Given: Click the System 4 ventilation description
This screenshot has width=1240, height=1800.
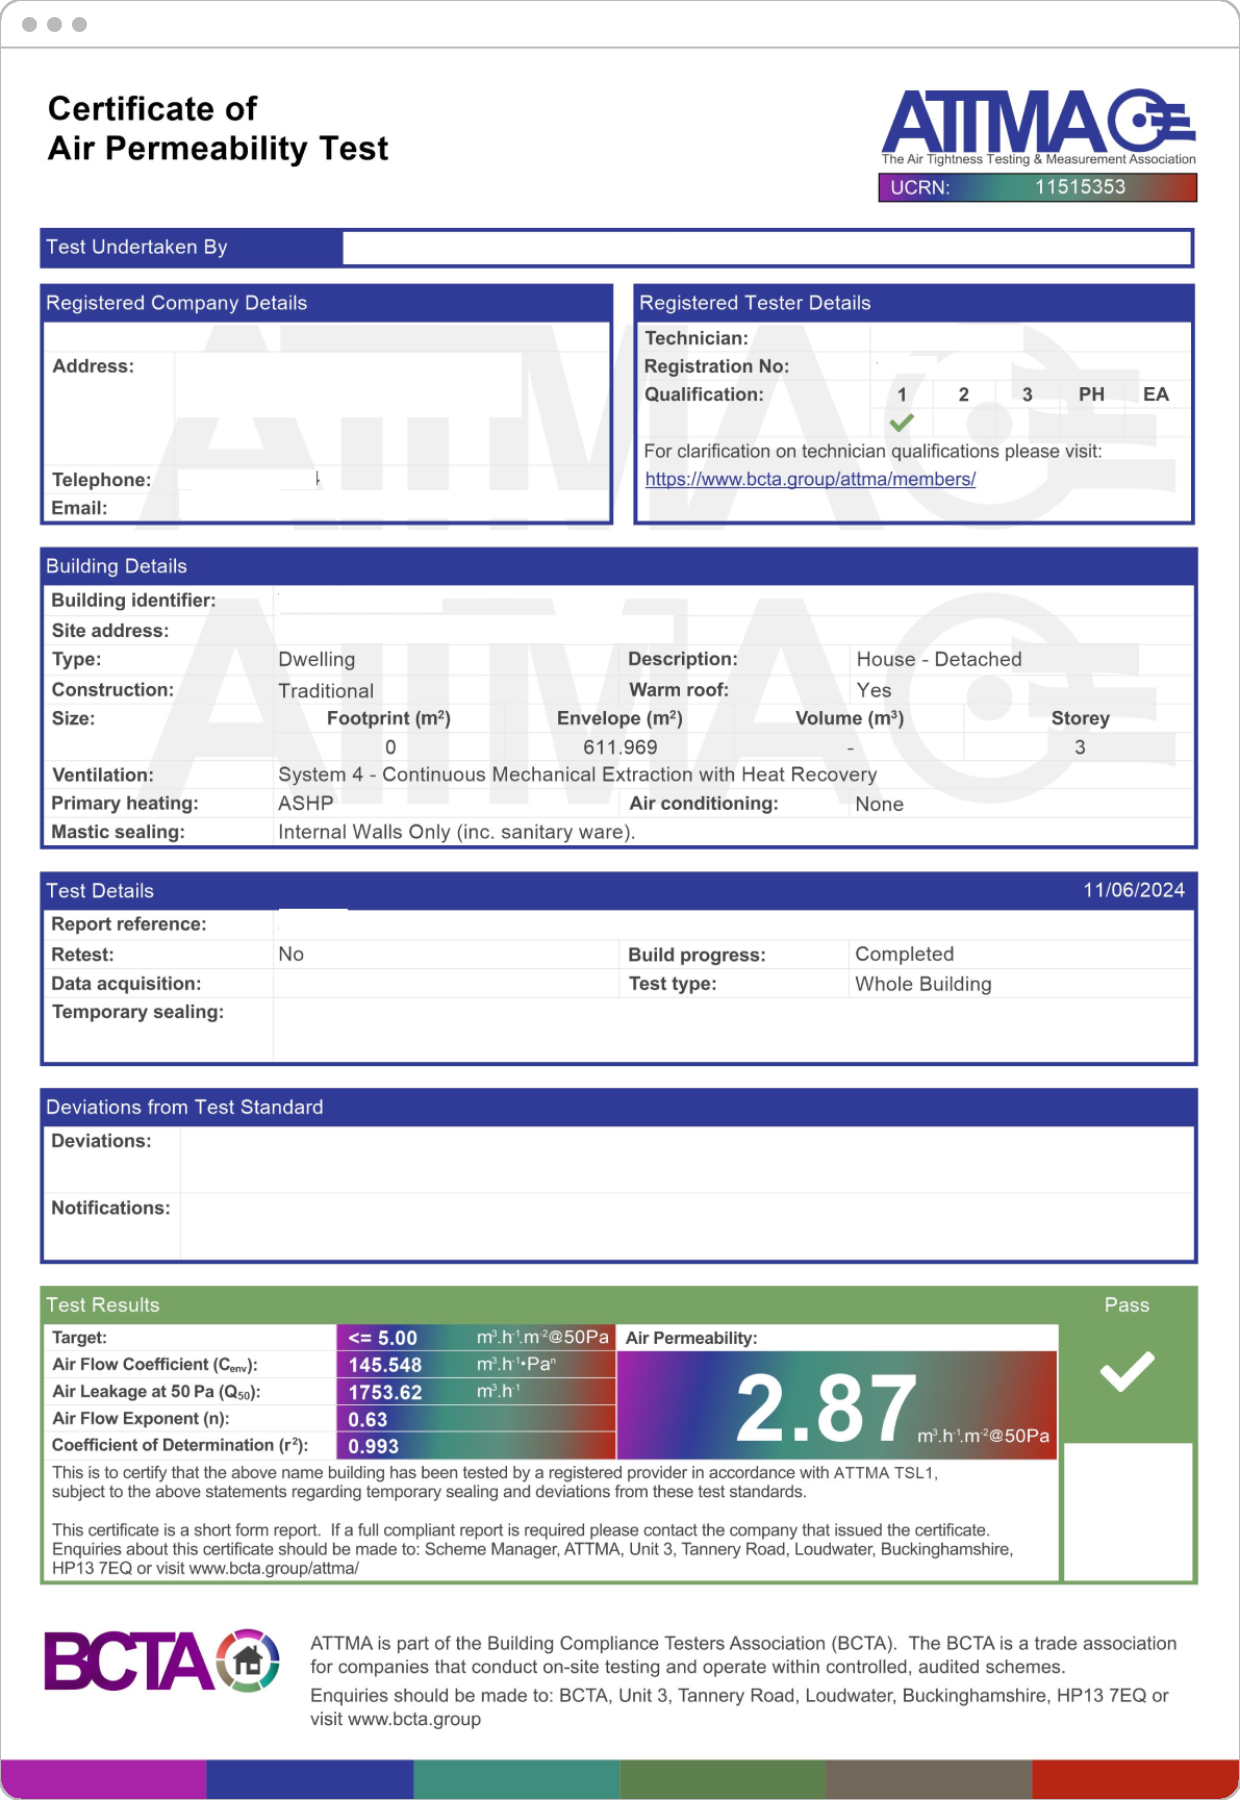Looking at the screenshot, I should pyautogui.click(x=577, y=774).
